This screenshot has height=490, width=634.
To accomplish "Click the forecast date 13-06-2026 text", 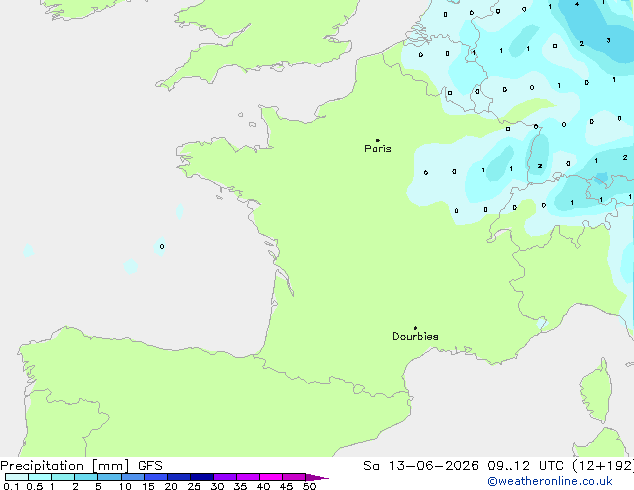I will [433, 466].
